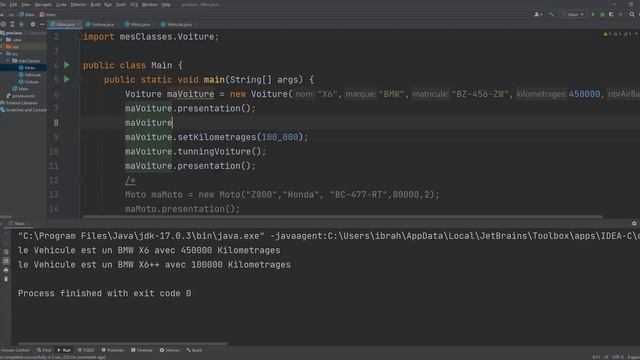Place cursor after maVoiture on line 8
Screen dimensions: 640x360
pos(173,122)
